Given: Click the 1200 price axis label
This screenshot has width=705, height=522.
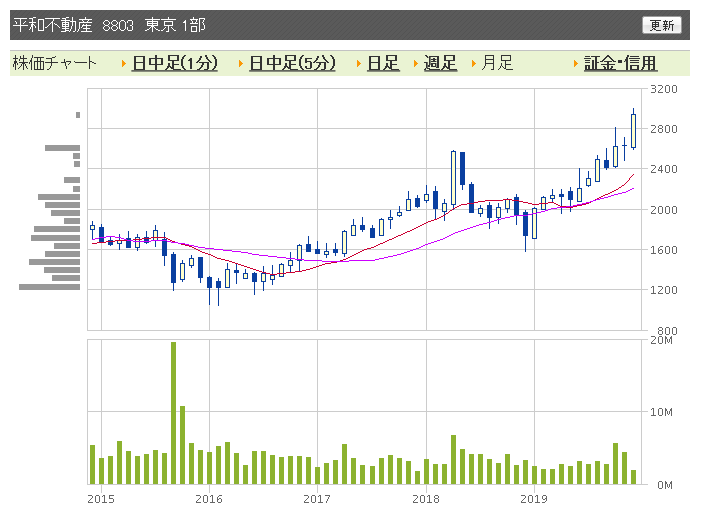Looking at the screenshot, I should (x=664, y=290).
